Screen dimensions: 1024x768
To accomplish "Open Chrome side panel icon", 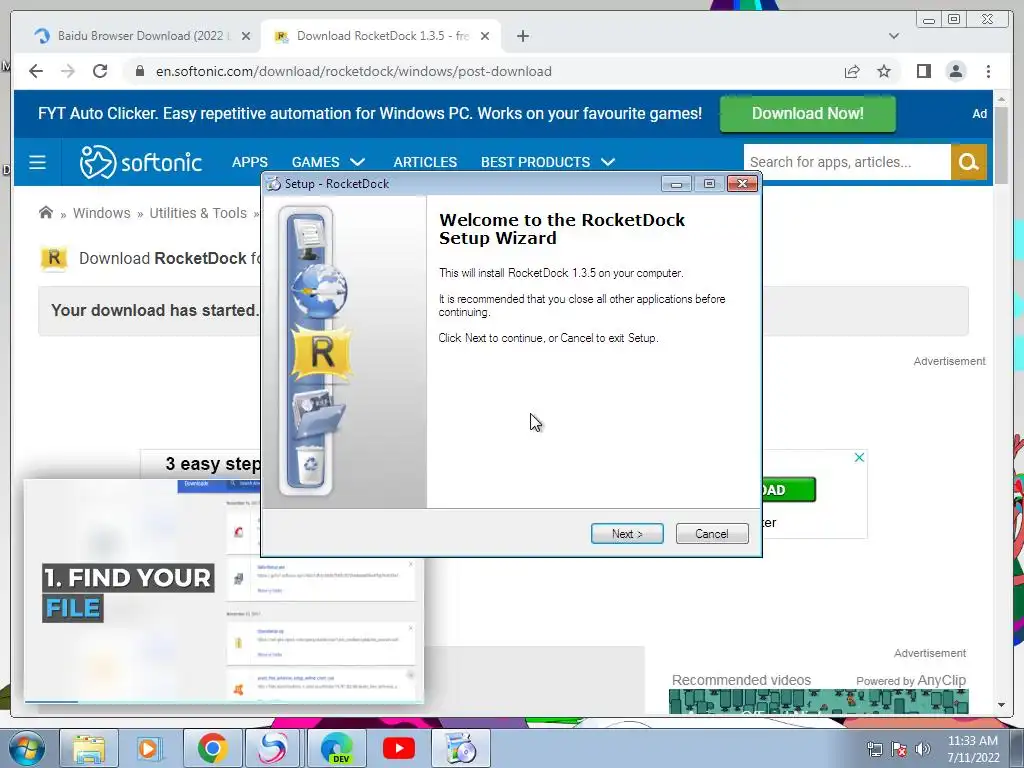I will (x=923, y=71).
